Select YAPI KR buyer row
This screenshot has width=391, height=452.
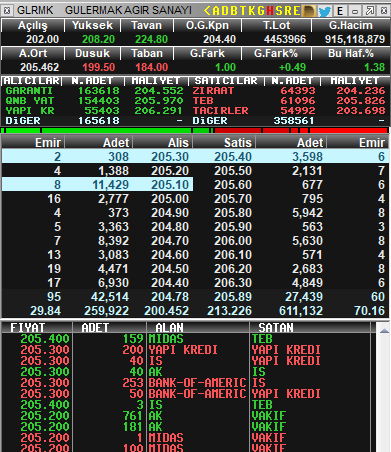coord(94,111)
